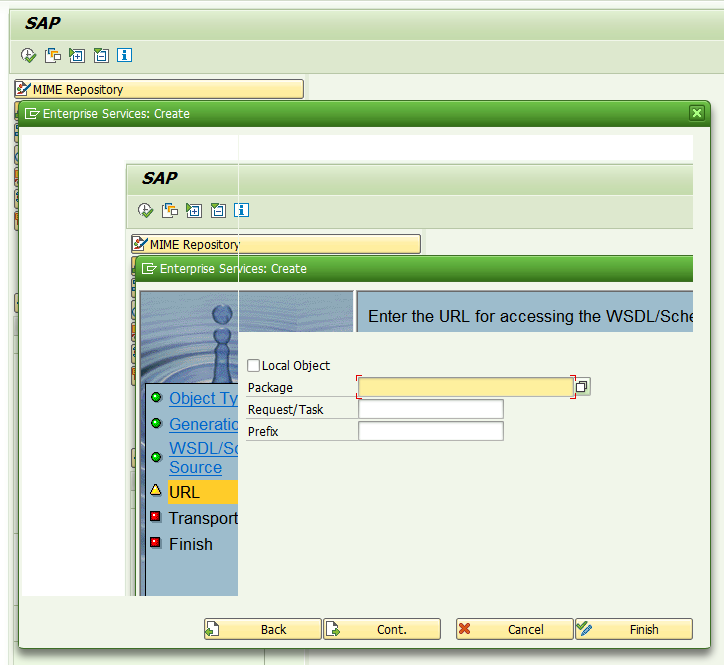Click the red status icon beside the Finish step

pyautogui.click(x=156, y=542)
